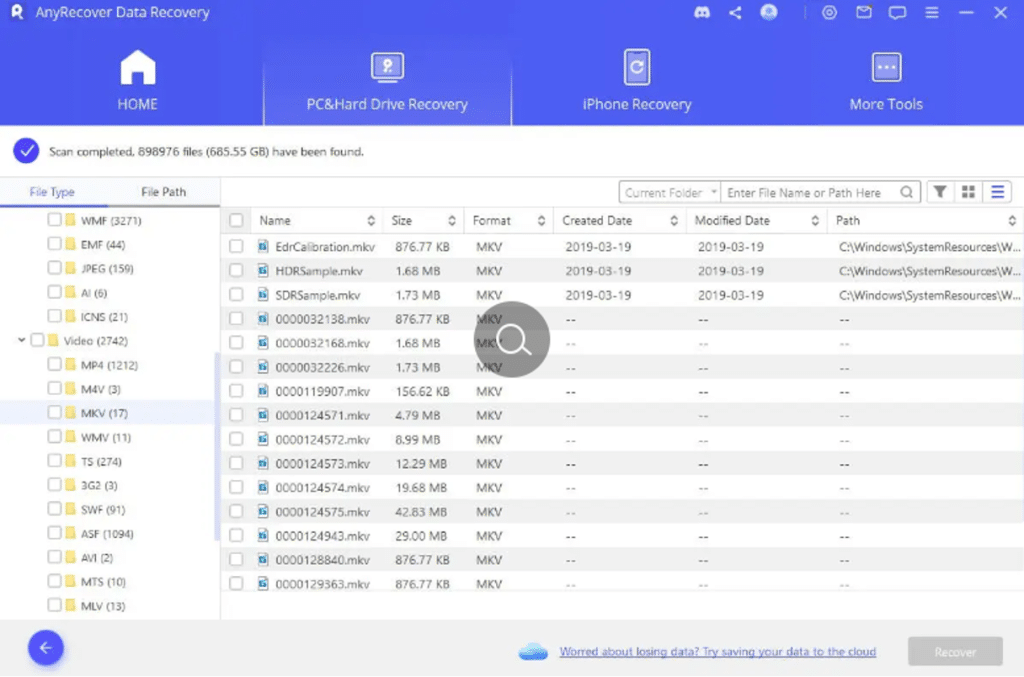1024x677 pixels.
Task: Click the hamburger menu icon
Action: tap(931, 13)
